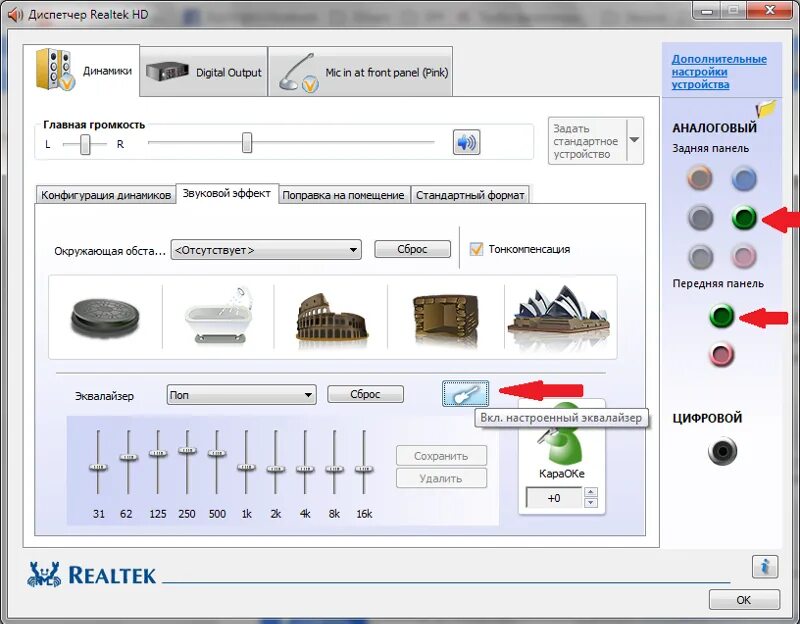Toggle the Тонкомпенсация checkbox

pos(476,249)
